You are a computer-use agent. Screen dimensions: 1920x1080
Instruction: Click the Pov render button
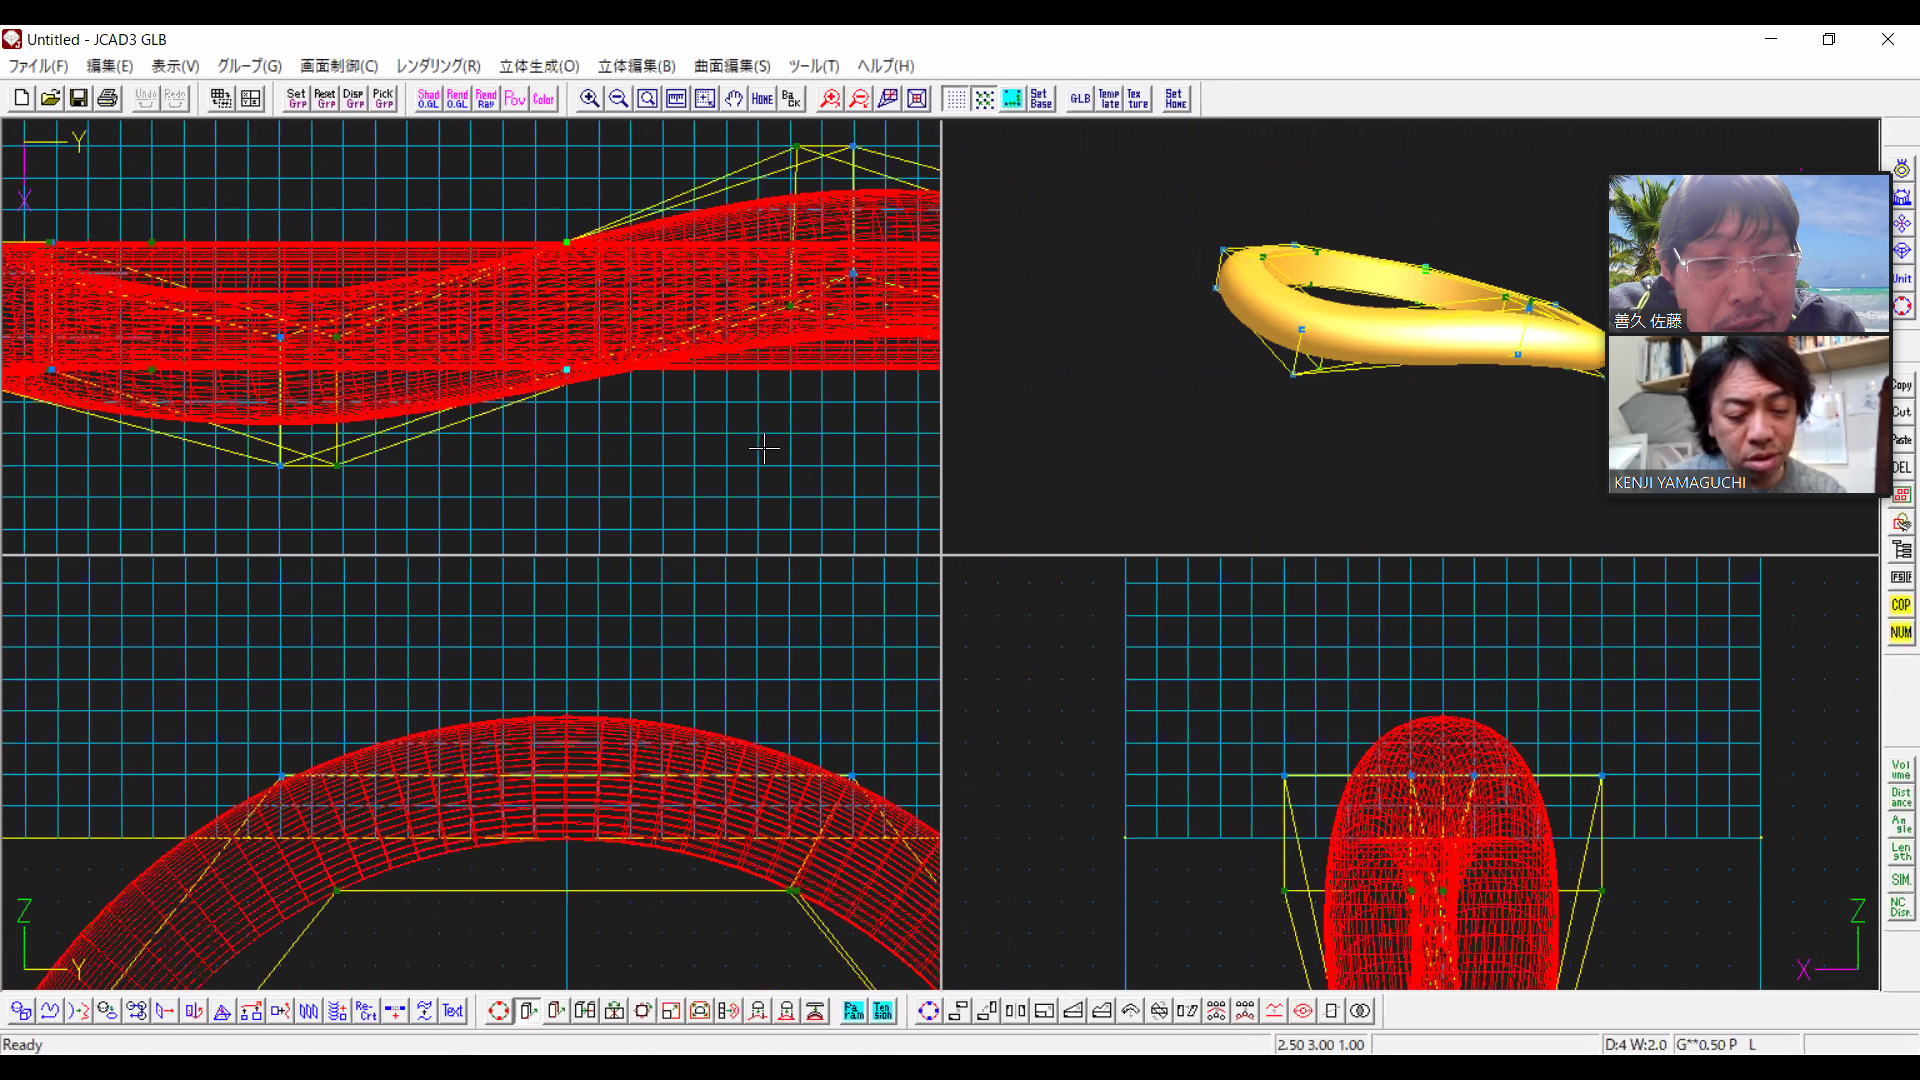[x=515, y=98]
